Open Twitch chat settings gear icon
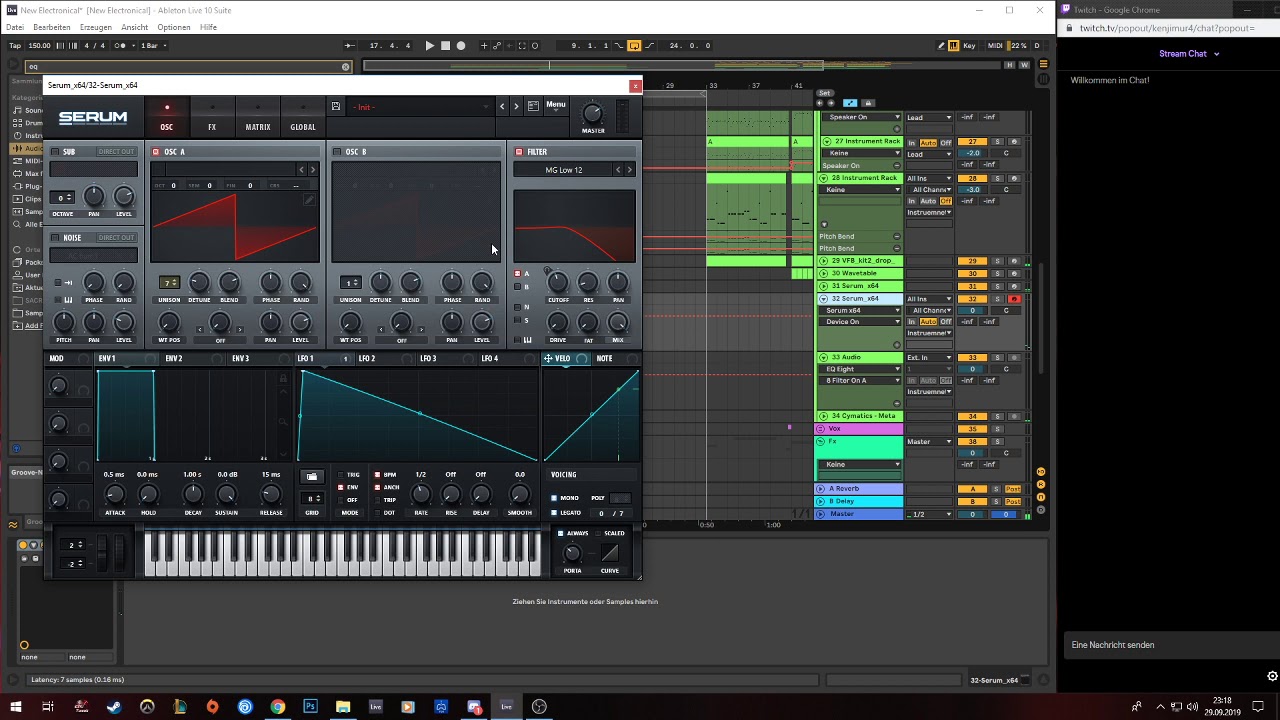The width and height of the screenshot is (1280, 720). pyautogui.click(x=1272, y=676)
